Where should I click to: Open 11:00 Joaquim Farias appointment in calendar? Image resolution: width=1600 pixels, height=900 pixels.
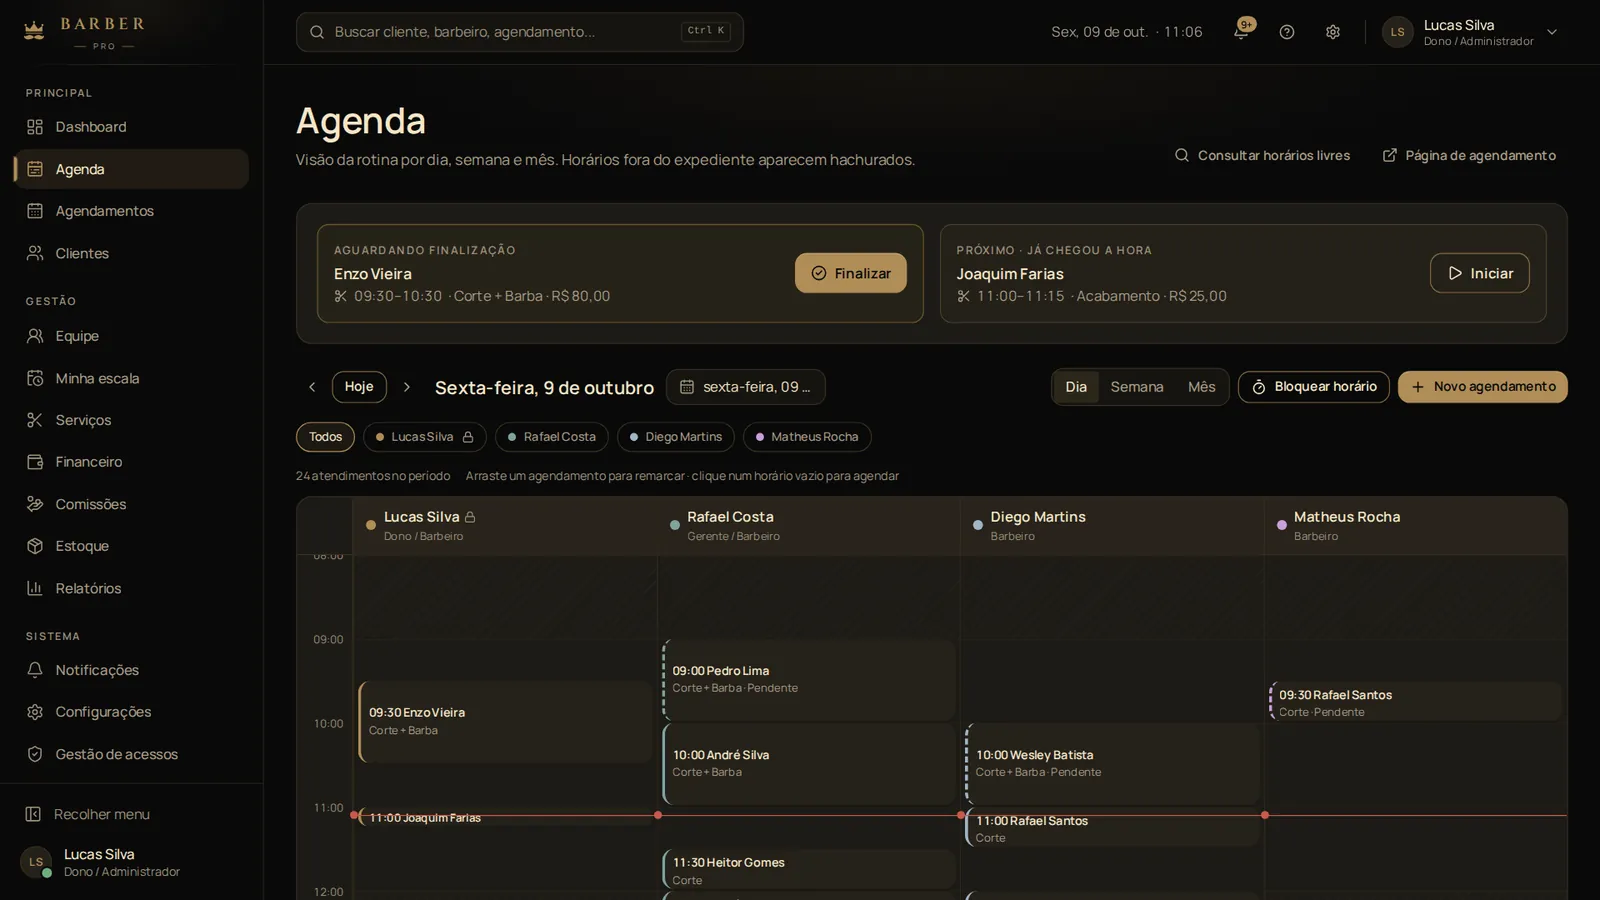pos(505,818)
